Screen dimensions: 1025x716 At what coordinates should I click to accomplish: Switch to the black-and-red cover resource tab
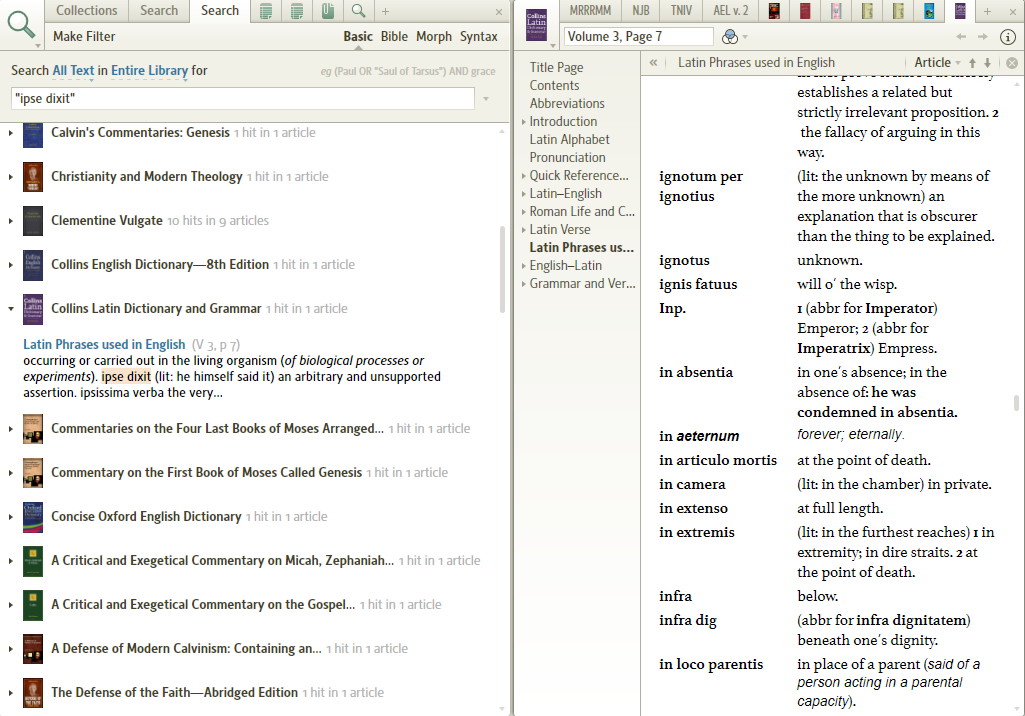[x=774, y=10]
